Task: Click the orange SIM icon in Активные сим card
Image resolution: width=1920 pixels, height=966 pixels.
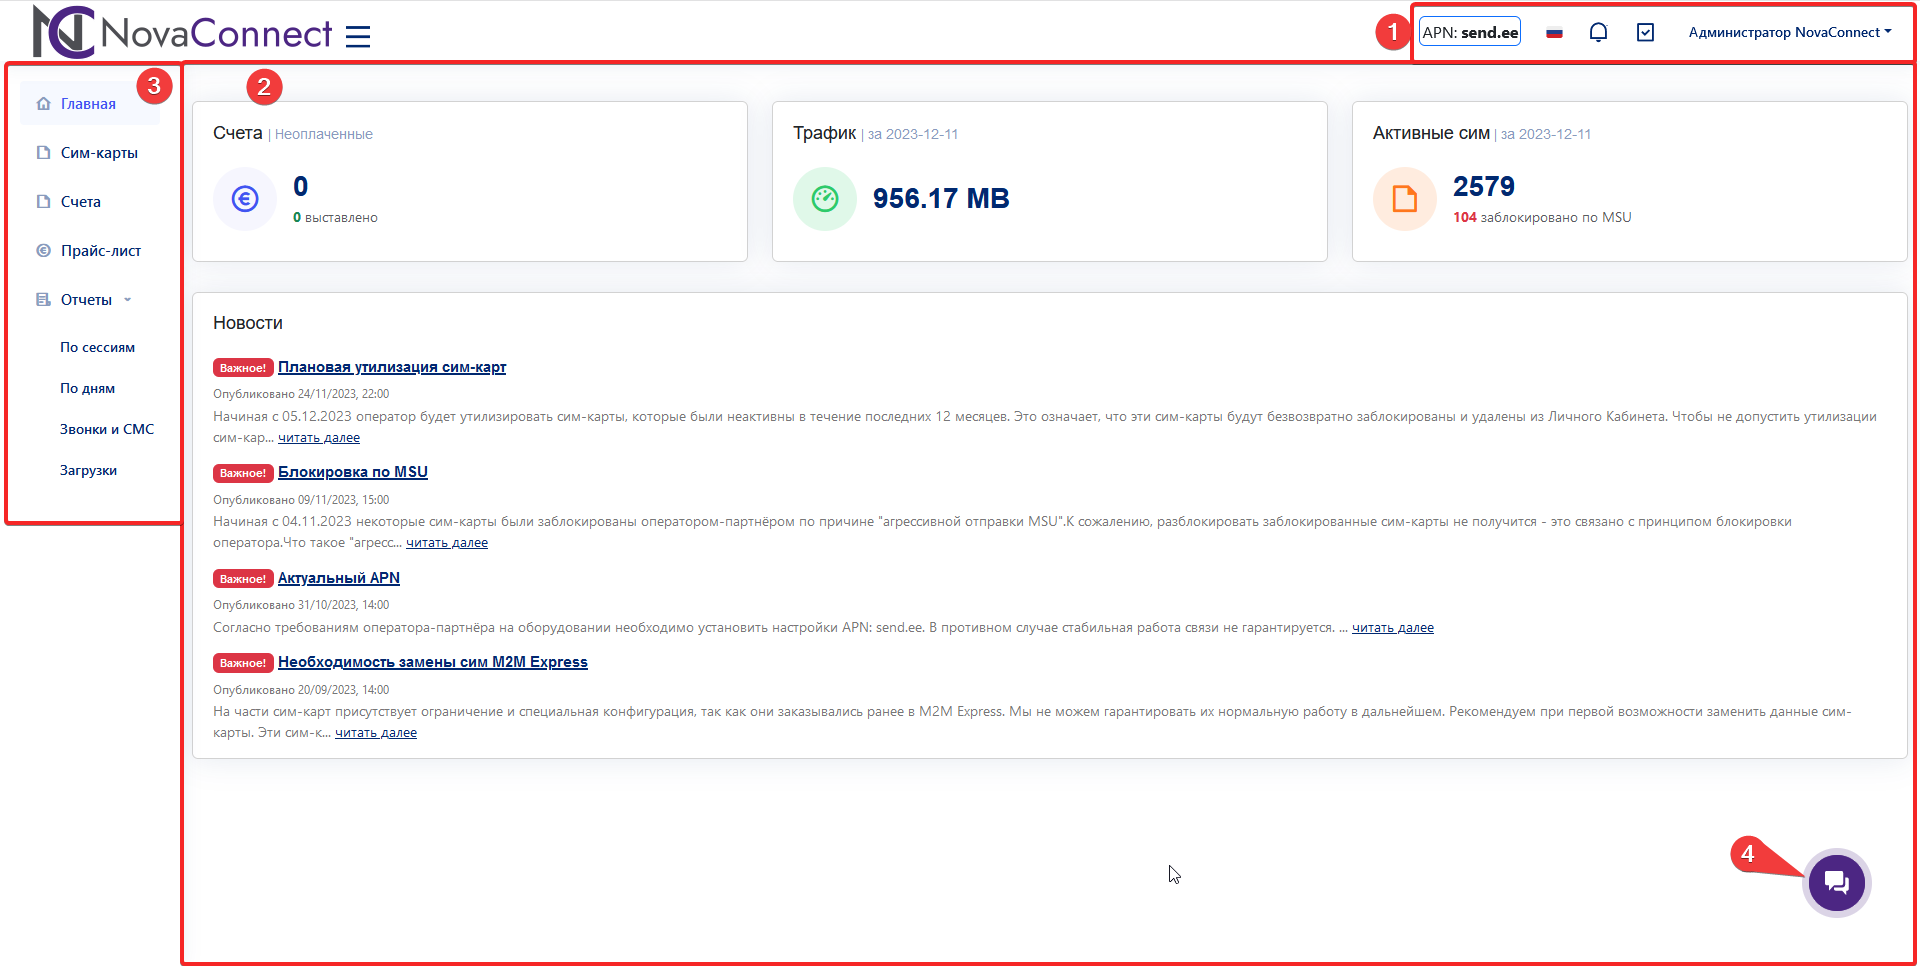Action: 1405,199
